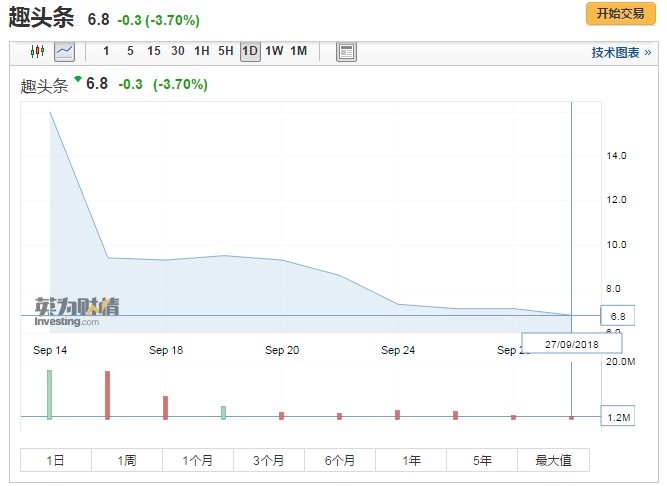This screenshot has width=667, height=486.
Task: Select the 5H interval
Action: click(226, 51)
